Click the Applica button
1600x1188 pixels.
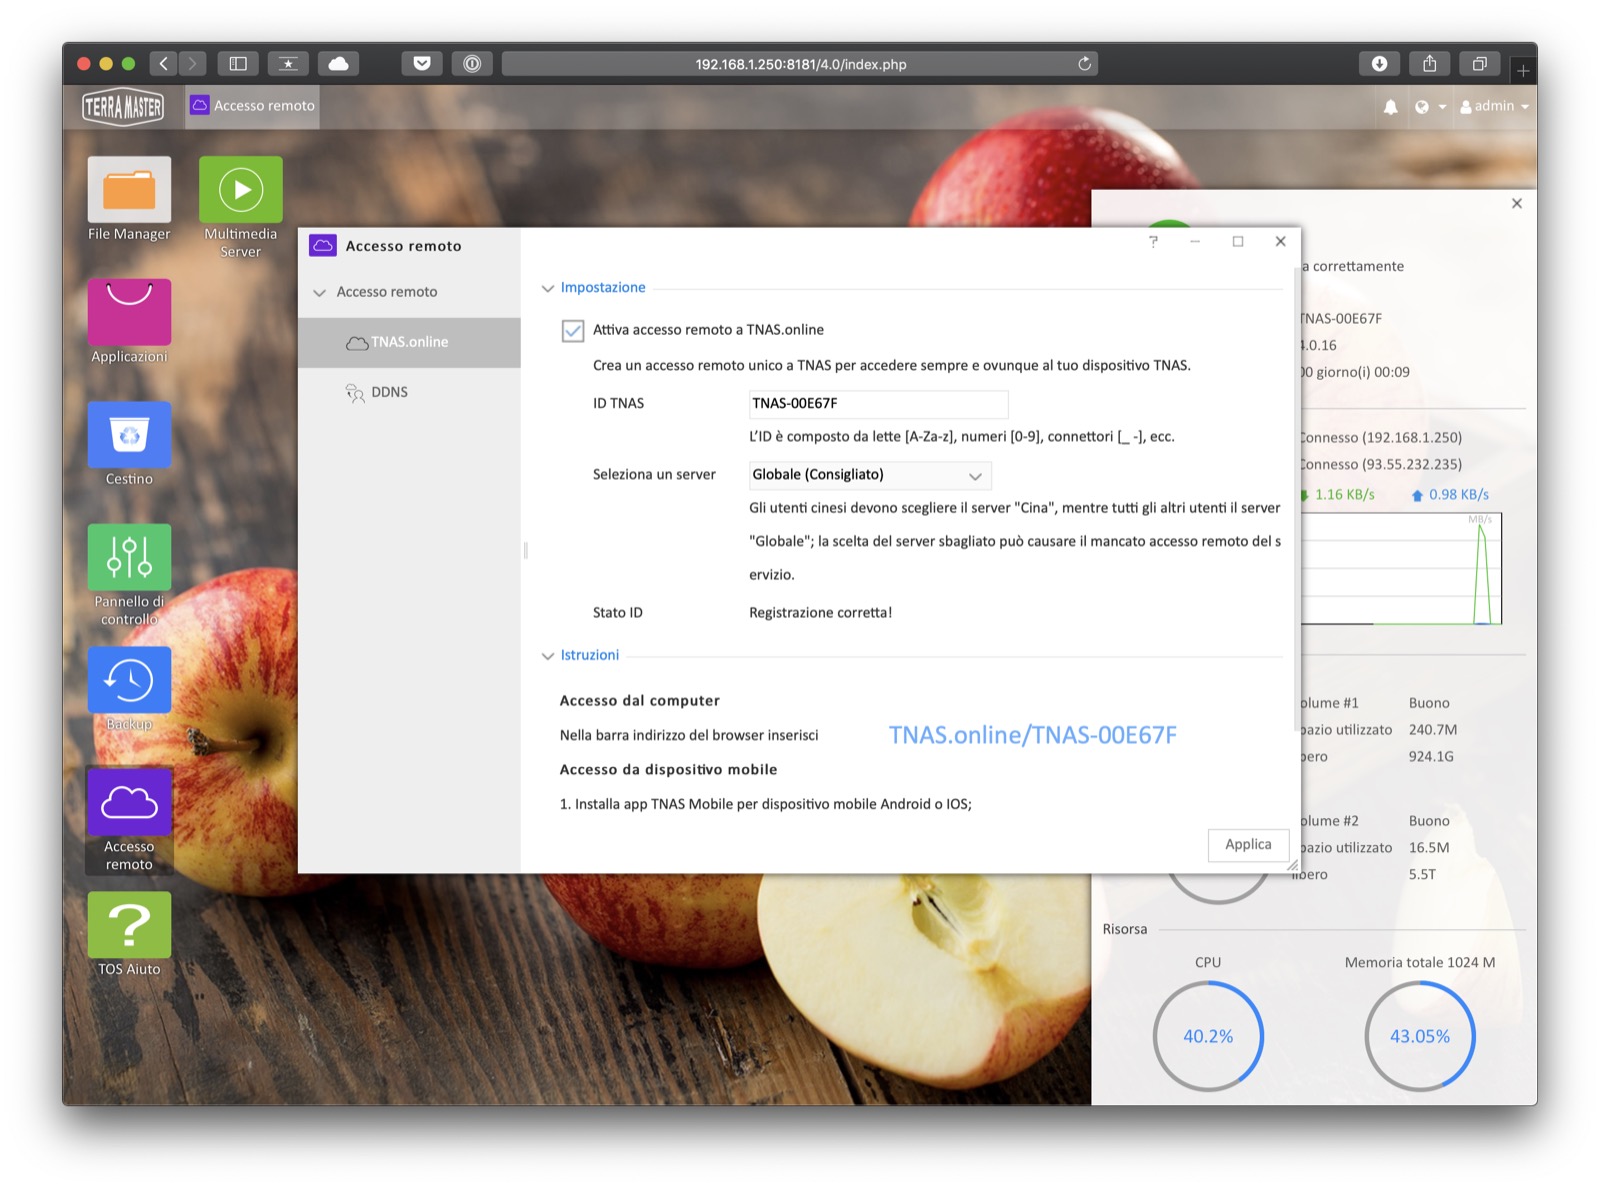1248,845
